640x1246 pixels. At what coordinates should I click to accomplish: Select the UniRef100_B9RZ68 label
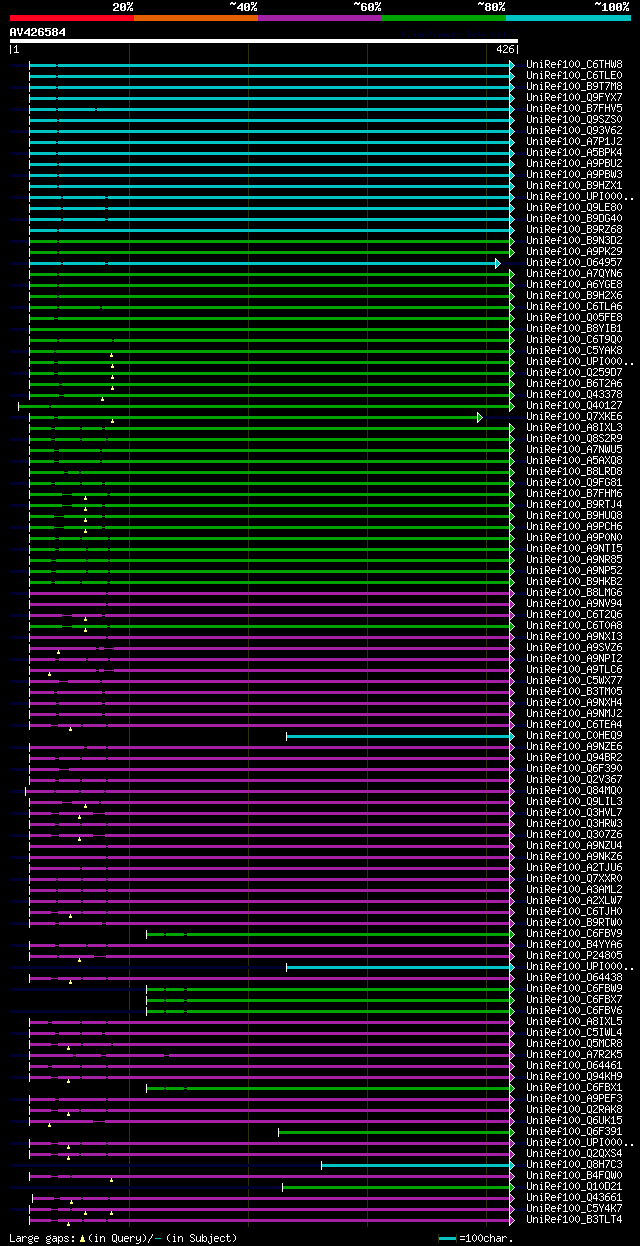574,230
